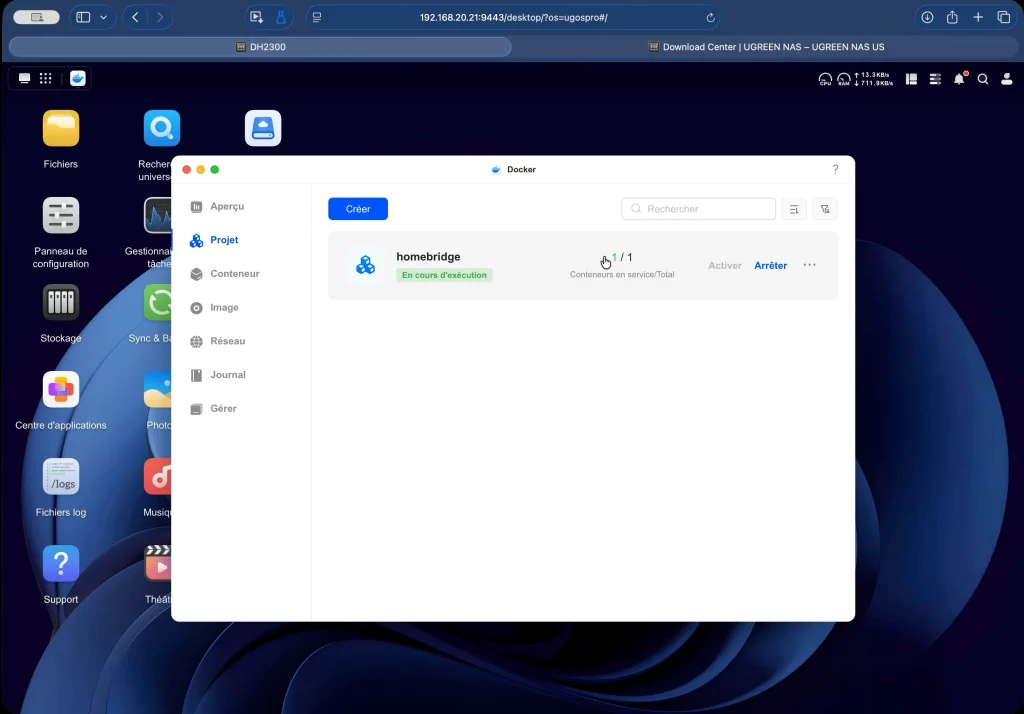The height and width of the screenshot is (714, 1024).
Task: Select the Projet tab in Docker sidebar
Action: (x=224, y=241)
